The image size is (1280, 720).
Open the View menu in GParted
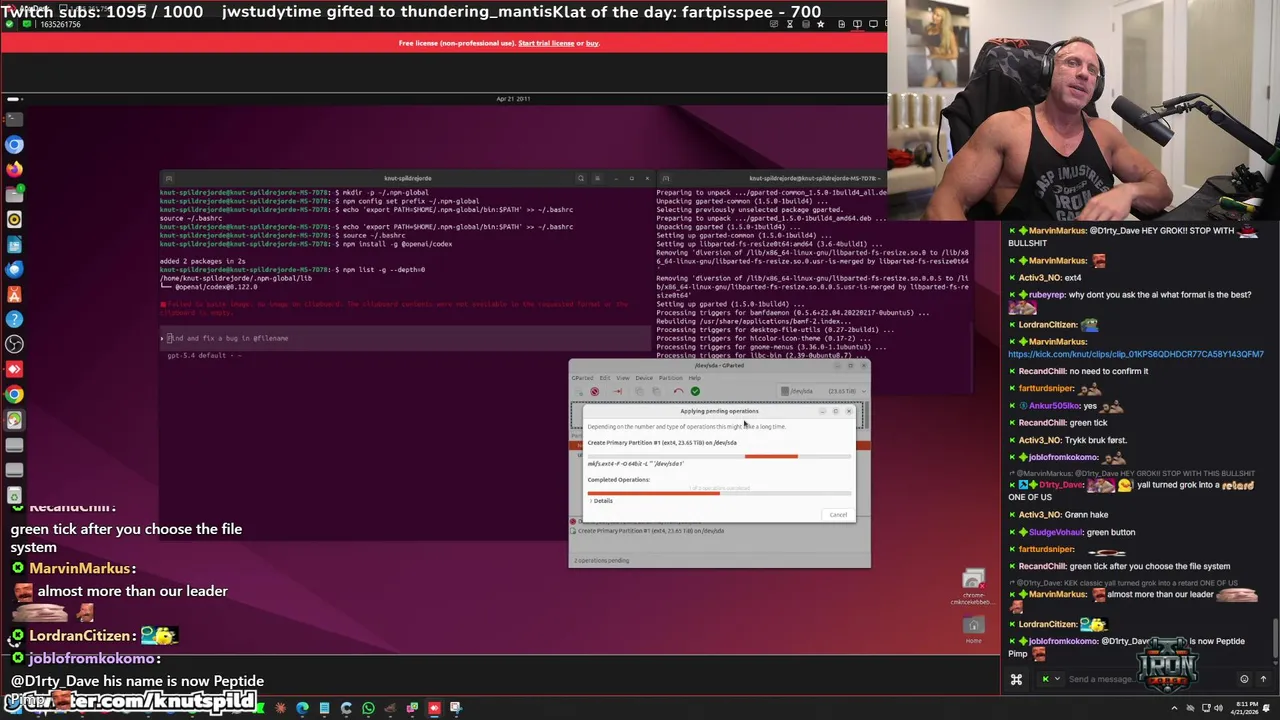623,378
